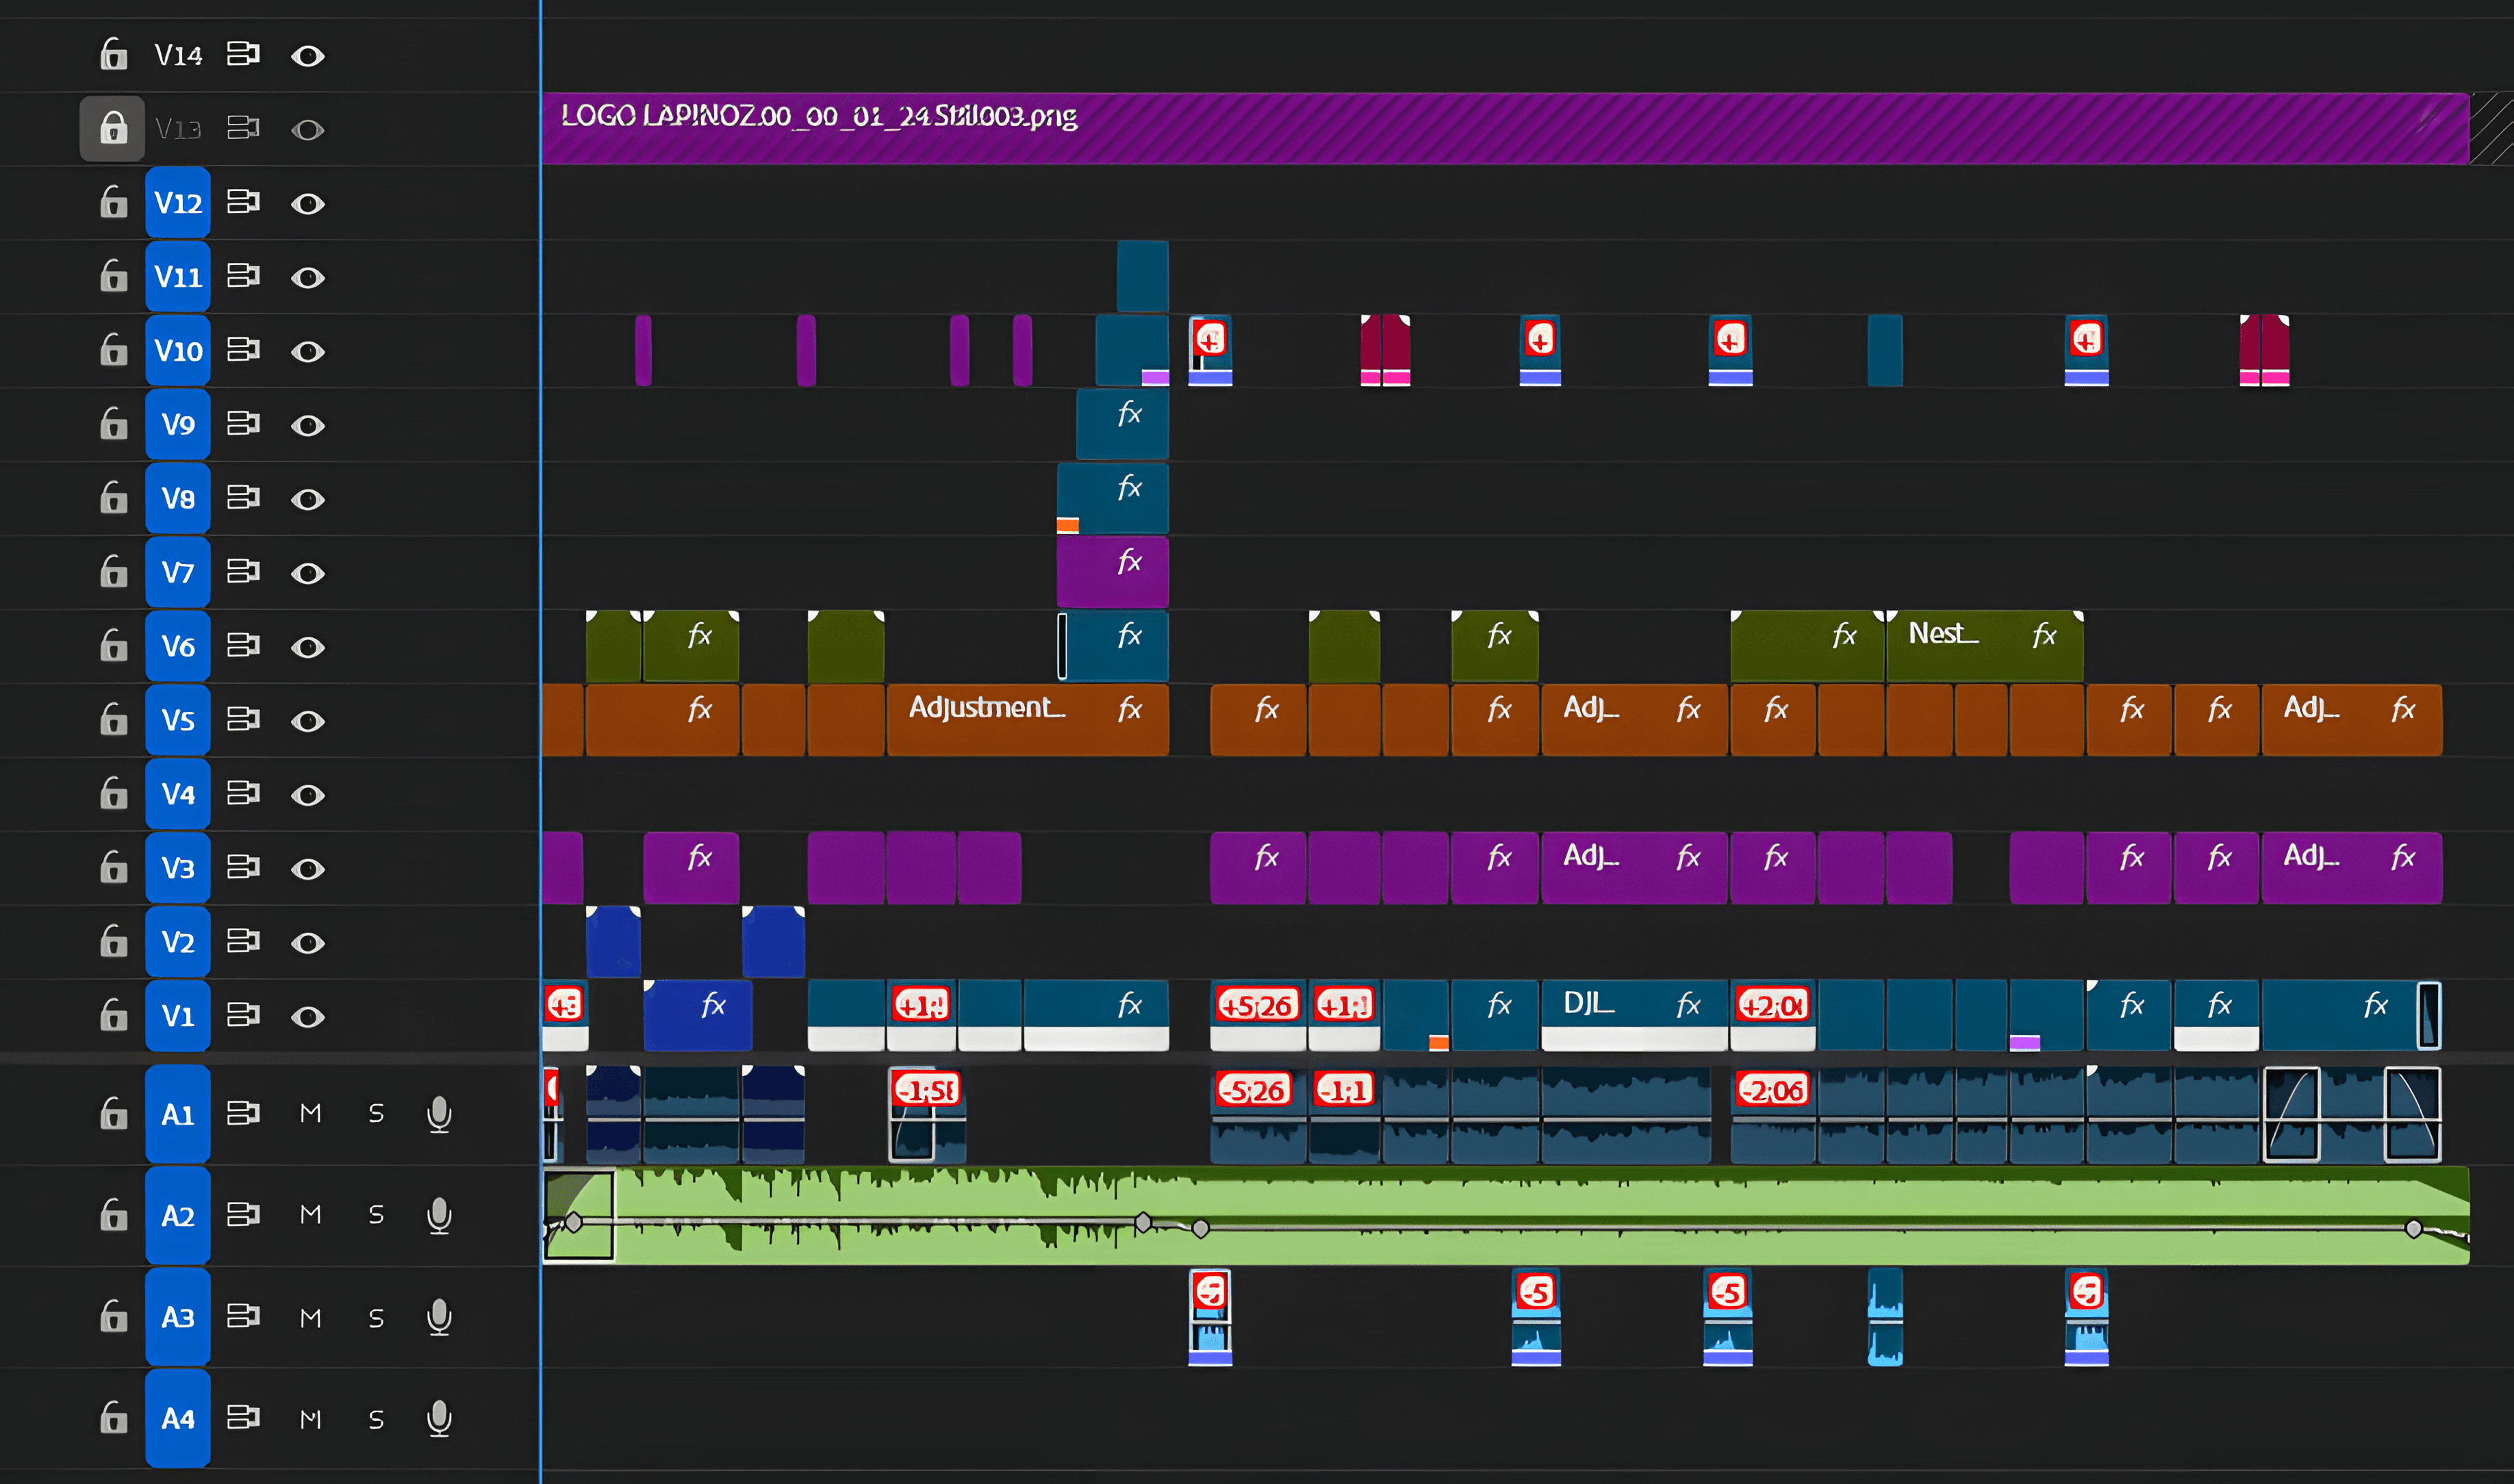The image size is (2514, 1484).
Task: Select the -2:06 out-of-sync audio clip on A1
Action: click(x=1772, y=1114)
